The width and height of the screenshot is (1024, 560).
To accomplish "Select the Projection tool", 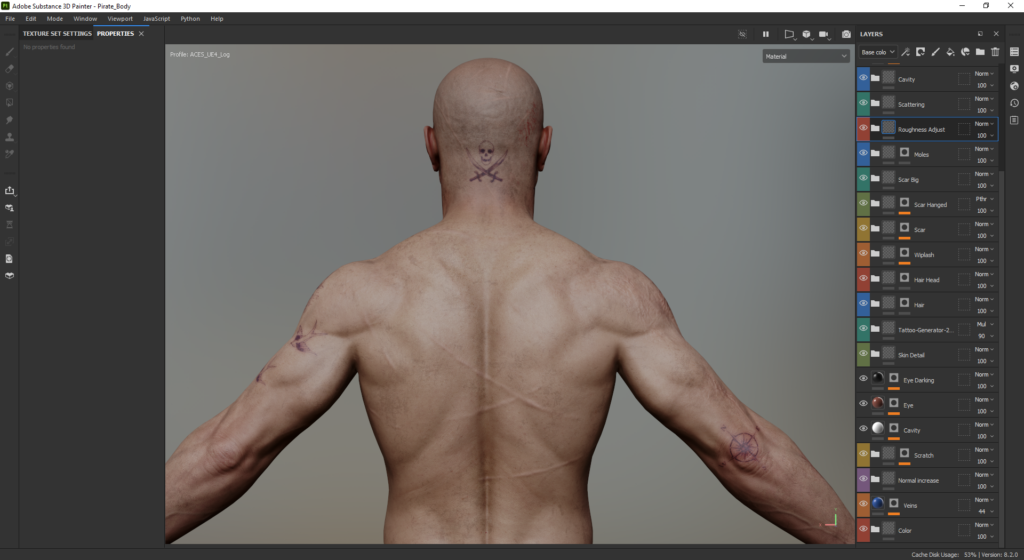I will (x=10, y=86).
